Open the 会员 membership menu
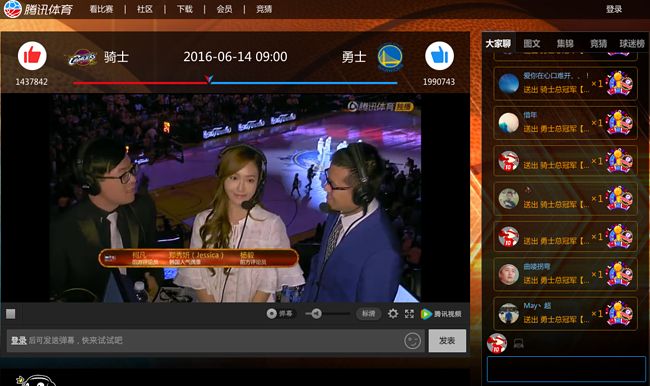This screenshot has height=386, width=650. pyautogui.click(x=224, y=9)
